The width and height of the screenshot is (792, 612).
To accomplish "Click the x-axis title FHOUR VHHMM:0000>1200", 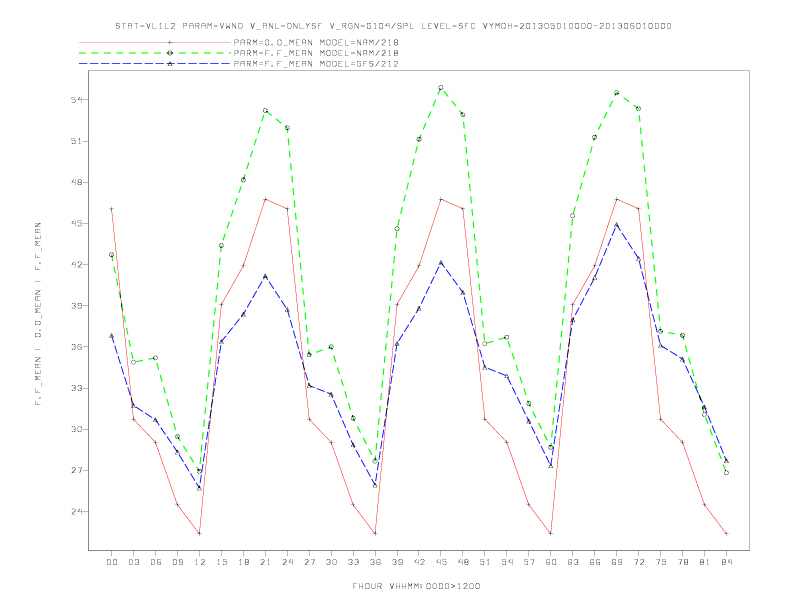I will point(416,586).
